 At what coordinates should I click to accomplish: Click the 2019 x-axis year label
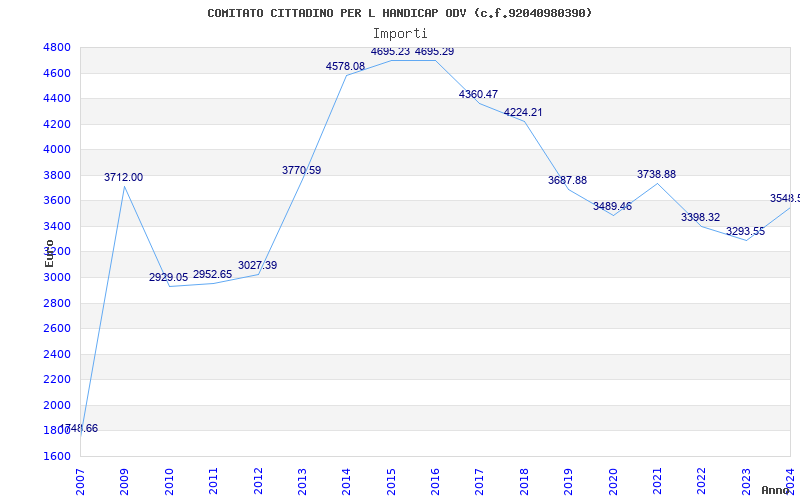(568, 482)
